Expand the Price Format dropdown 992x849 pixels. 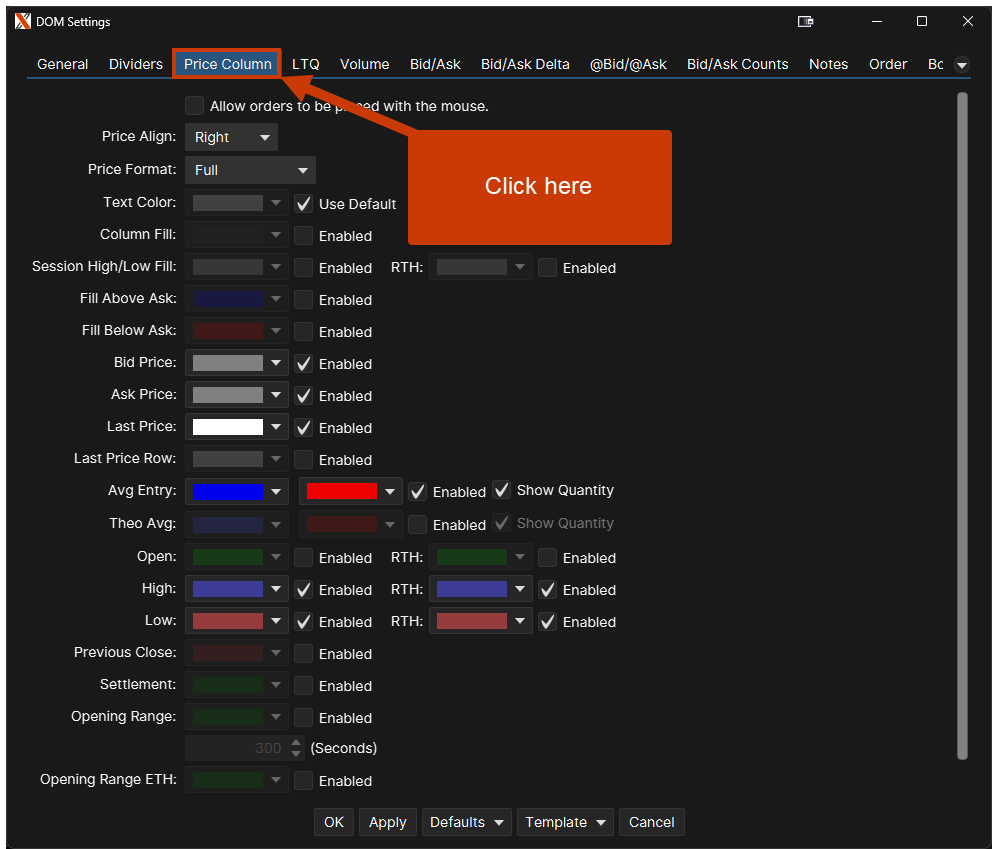click(x=250, y=170)
